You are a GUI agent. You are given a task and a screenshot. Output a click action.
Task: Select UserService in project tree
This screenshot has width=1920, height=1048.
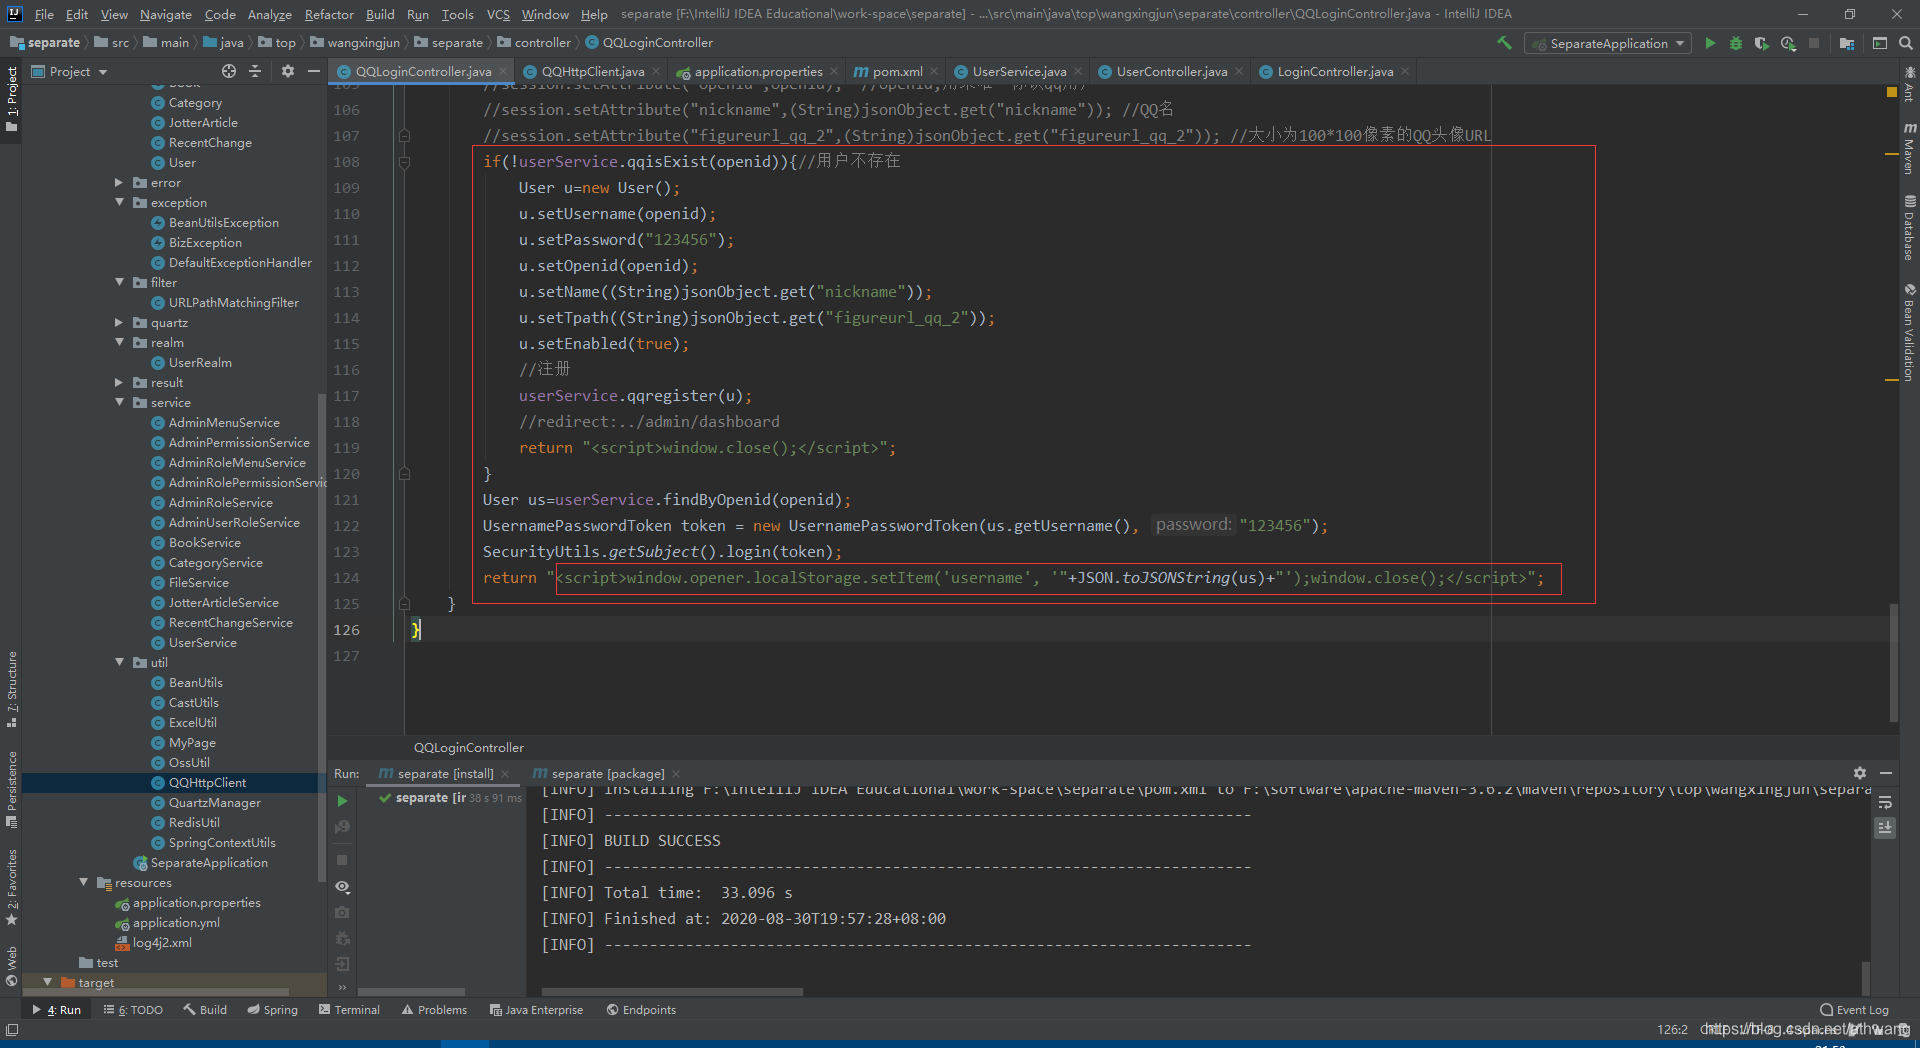coord(202,643)
